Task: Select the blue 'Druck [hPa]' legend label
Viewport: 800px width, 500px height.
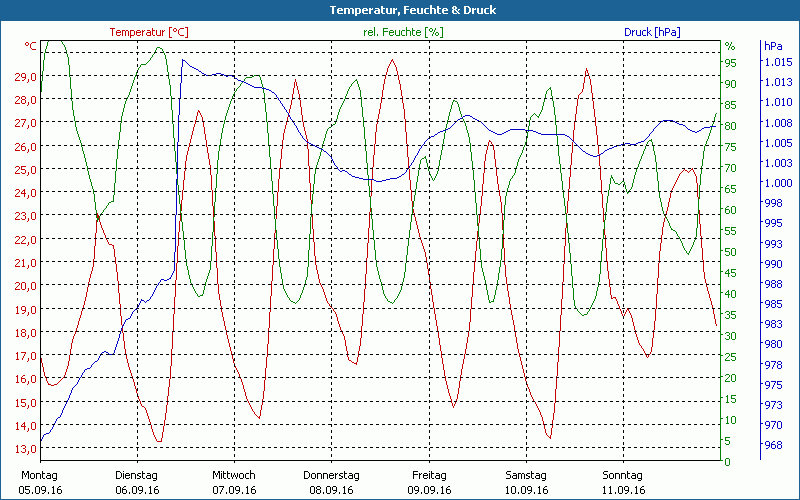Action: (652, 32)
